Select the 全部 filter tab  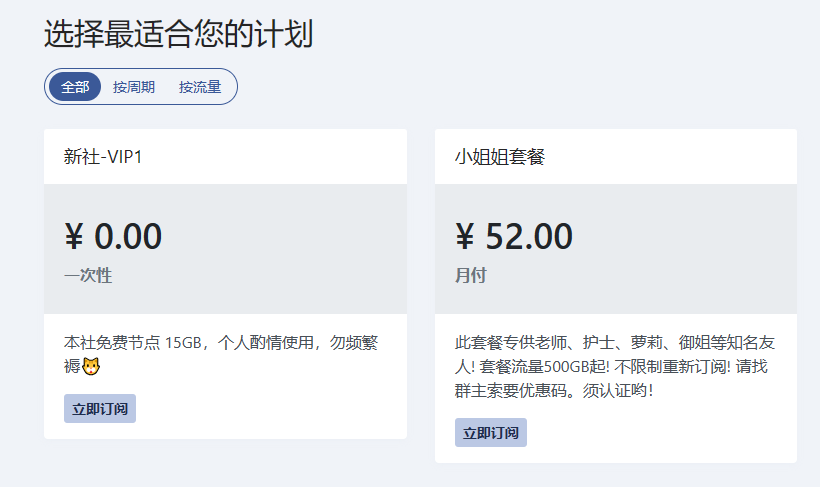click(75, 86)
